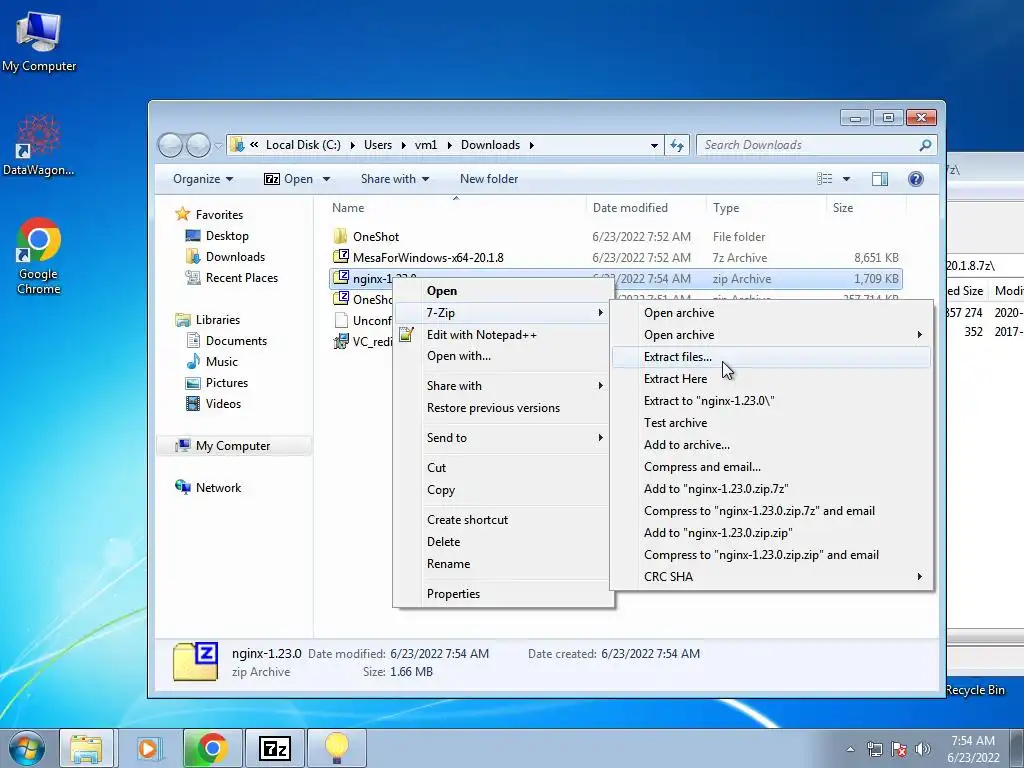The width and height of the screenshot is (1024, 768).
Task: Click the OneShot folder icon
Action: point(340,236)
